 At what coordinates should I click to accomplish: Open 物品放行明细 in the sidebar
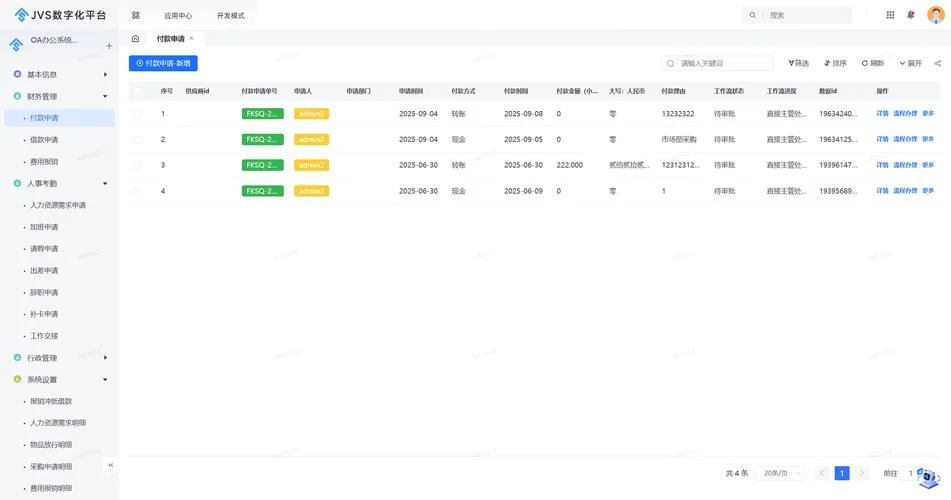tap(51, 445)
